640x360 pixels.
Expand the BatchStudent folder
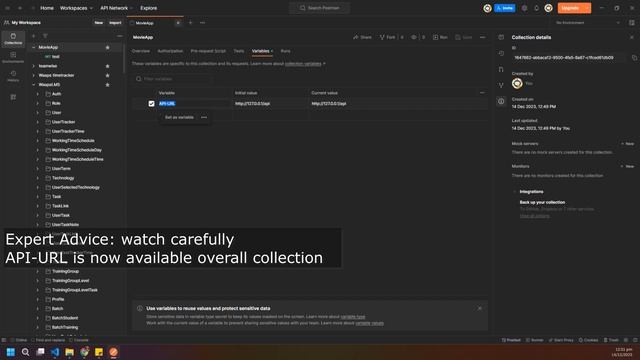click(x=38, y=318)
